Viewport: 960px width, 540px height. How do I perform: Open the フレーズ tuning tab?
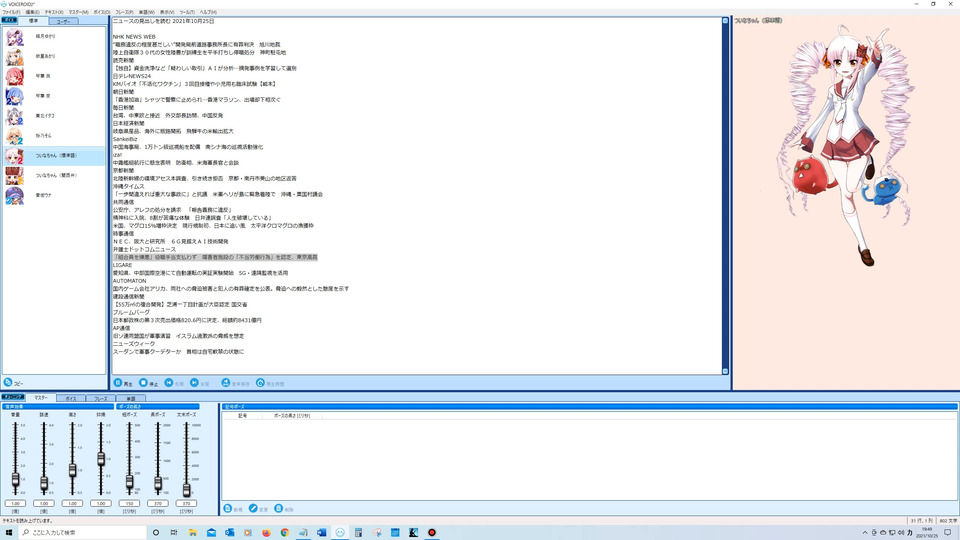100,399
